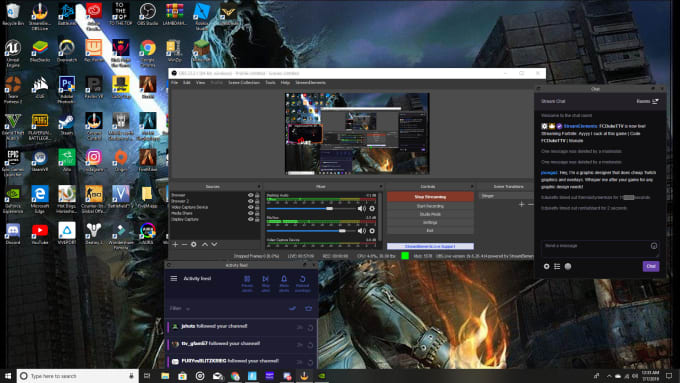Open chat settings gear in Stream Chat
The width and height of the screenshot is (680, 383).
546,266
